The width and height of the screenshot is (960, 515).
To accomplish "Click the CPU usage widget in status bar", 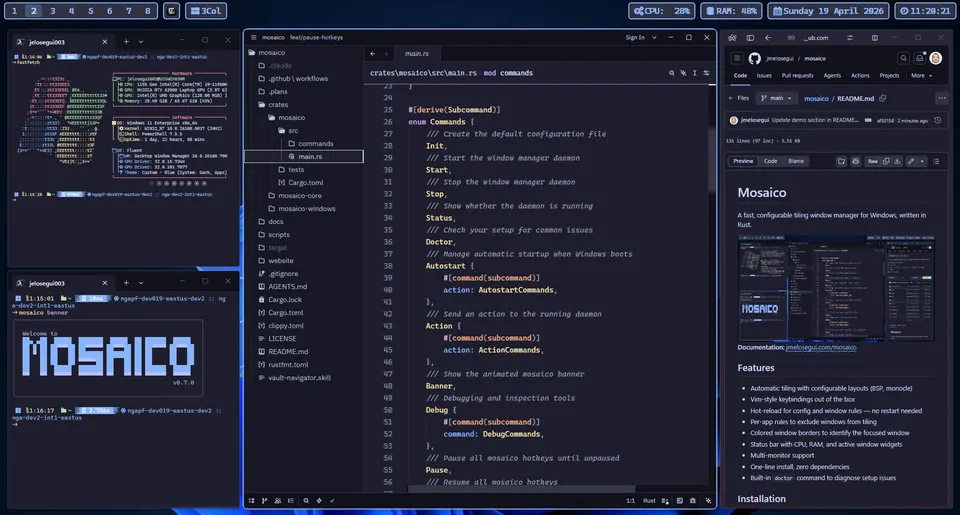I will [661, 10].
